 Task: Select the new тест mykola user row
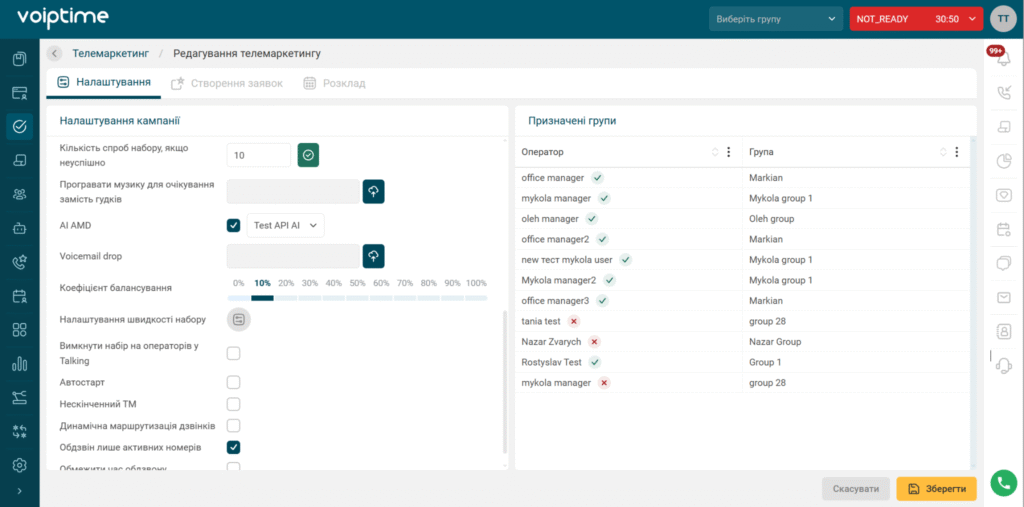click(742, 259)
